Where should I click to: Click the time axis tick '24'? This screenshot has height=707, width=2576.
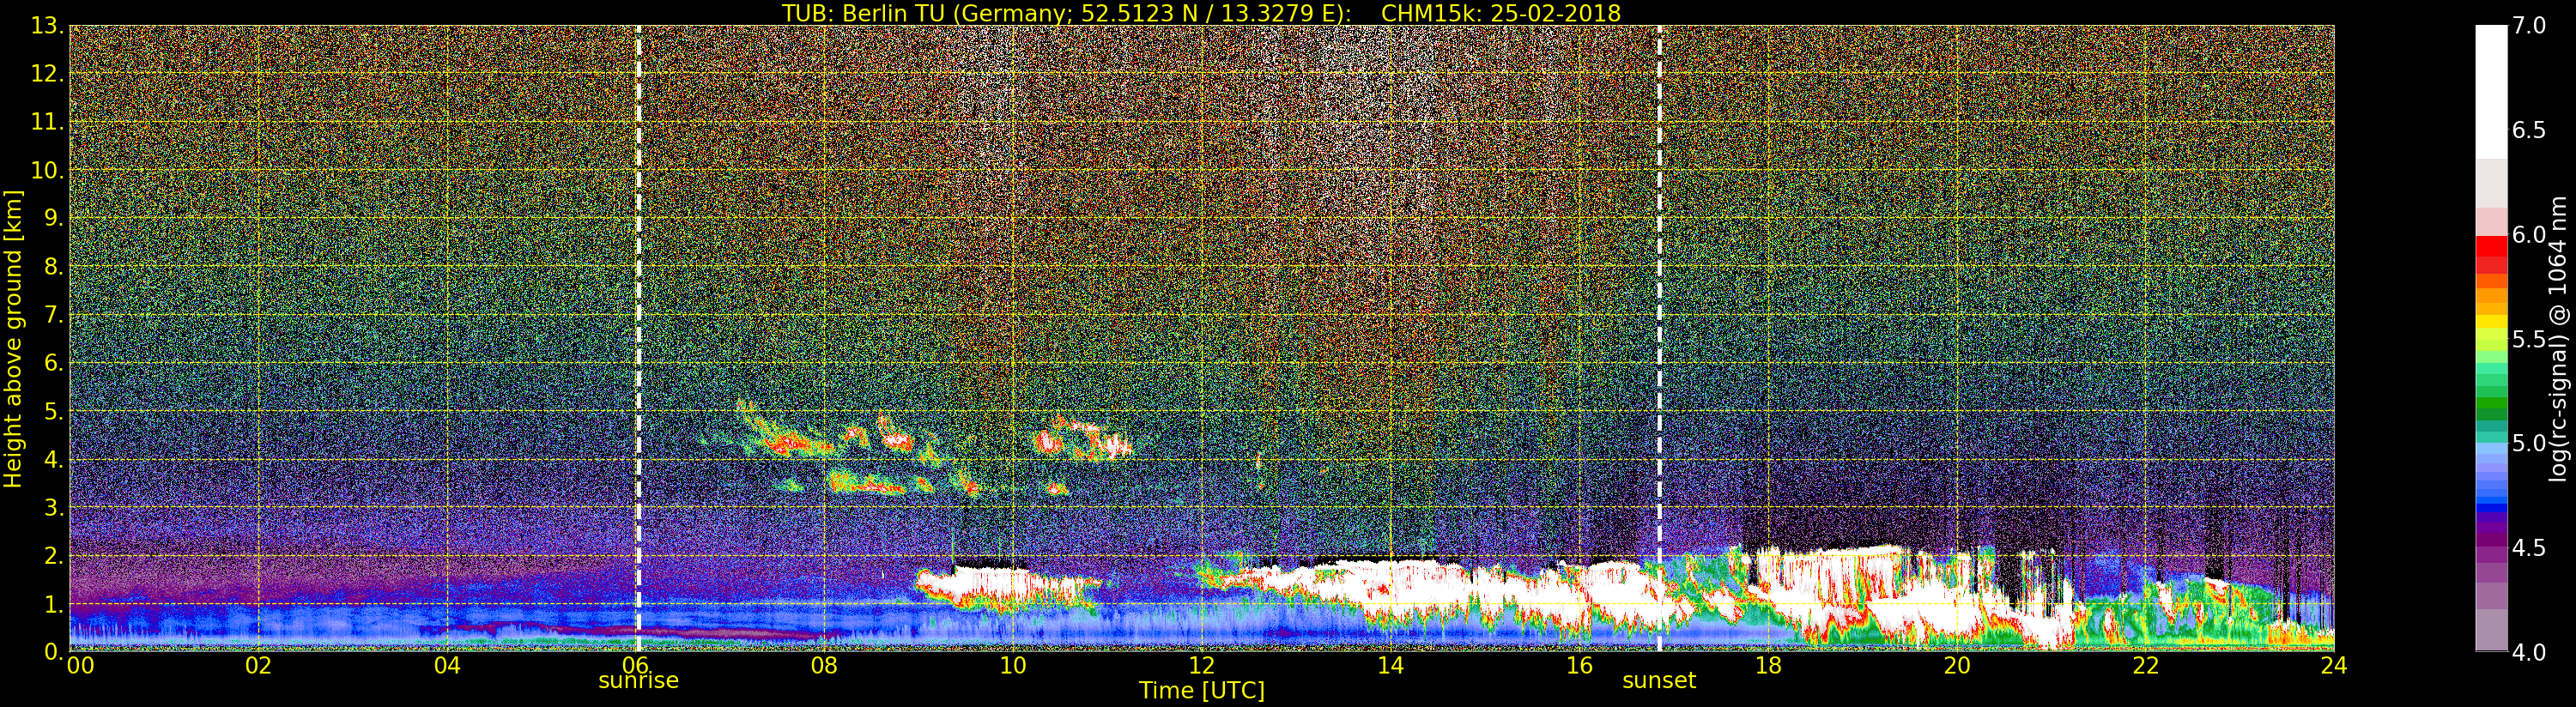pyautogui.click(x=2333, y=665)
